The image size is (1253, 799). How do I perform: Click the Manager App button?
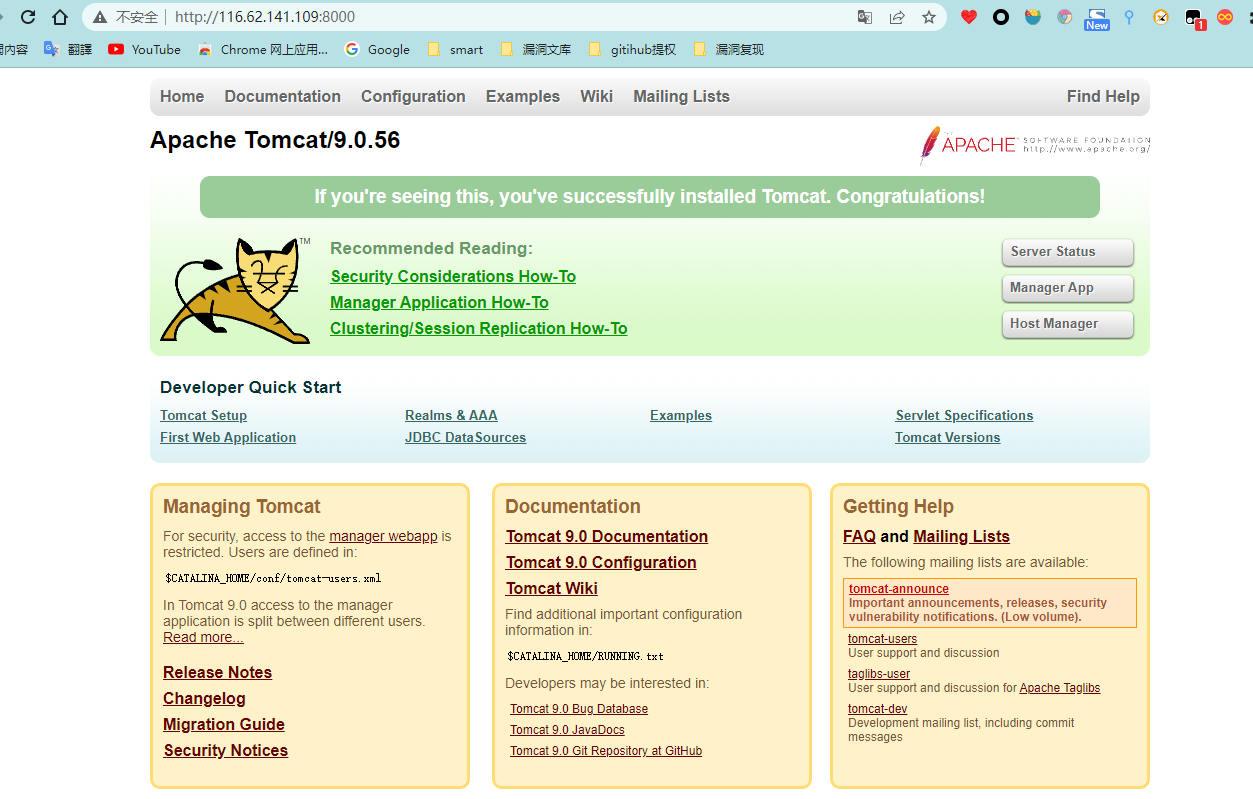pos(1067,288)
